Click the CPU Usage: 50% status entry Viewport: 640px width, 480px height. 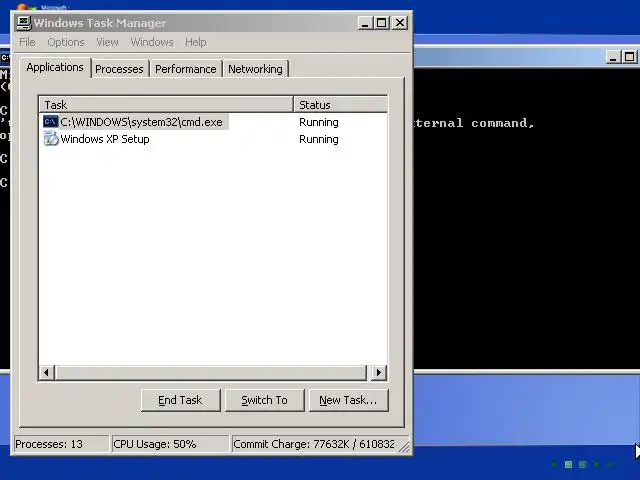[170, 444]
